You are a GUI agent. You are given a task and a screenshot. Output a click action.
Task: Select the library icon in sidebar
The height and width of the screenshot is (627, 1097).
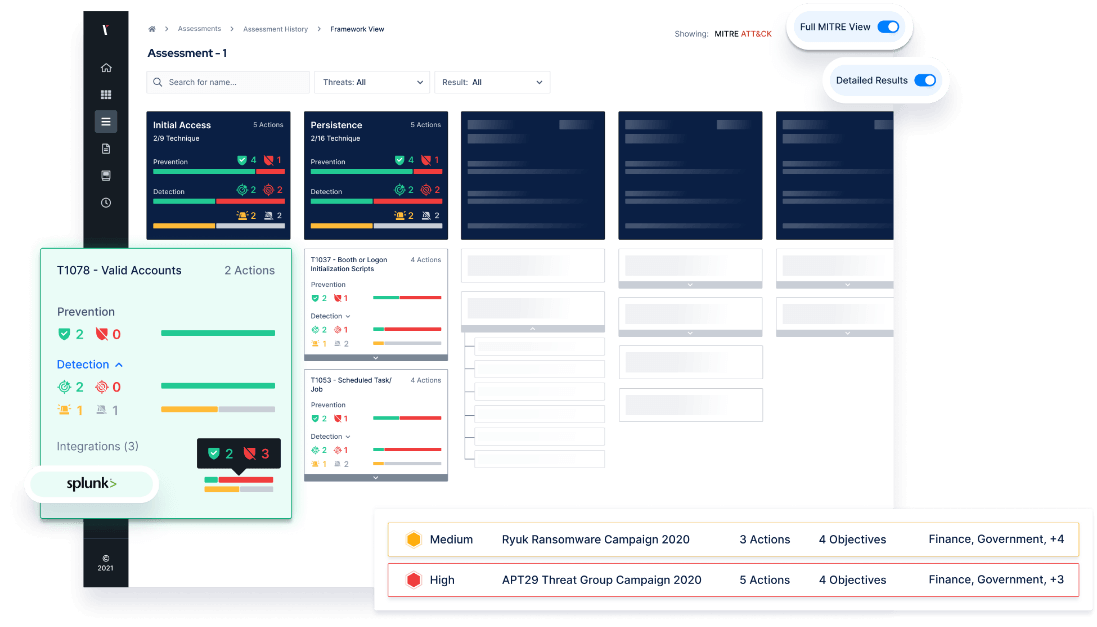pyautogui.click(x=106, y=174)
